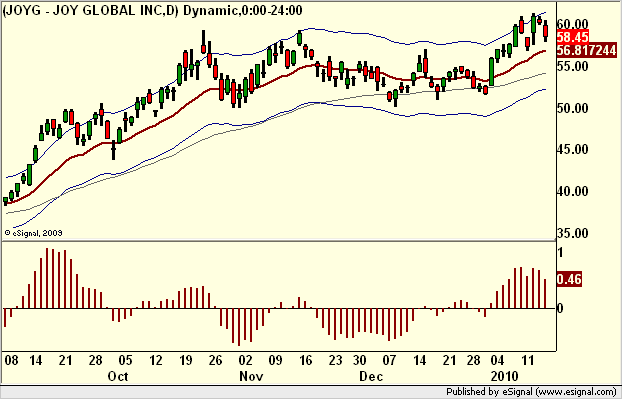
Task: Click the 45.00 price axis label
Action: (572, 150)
